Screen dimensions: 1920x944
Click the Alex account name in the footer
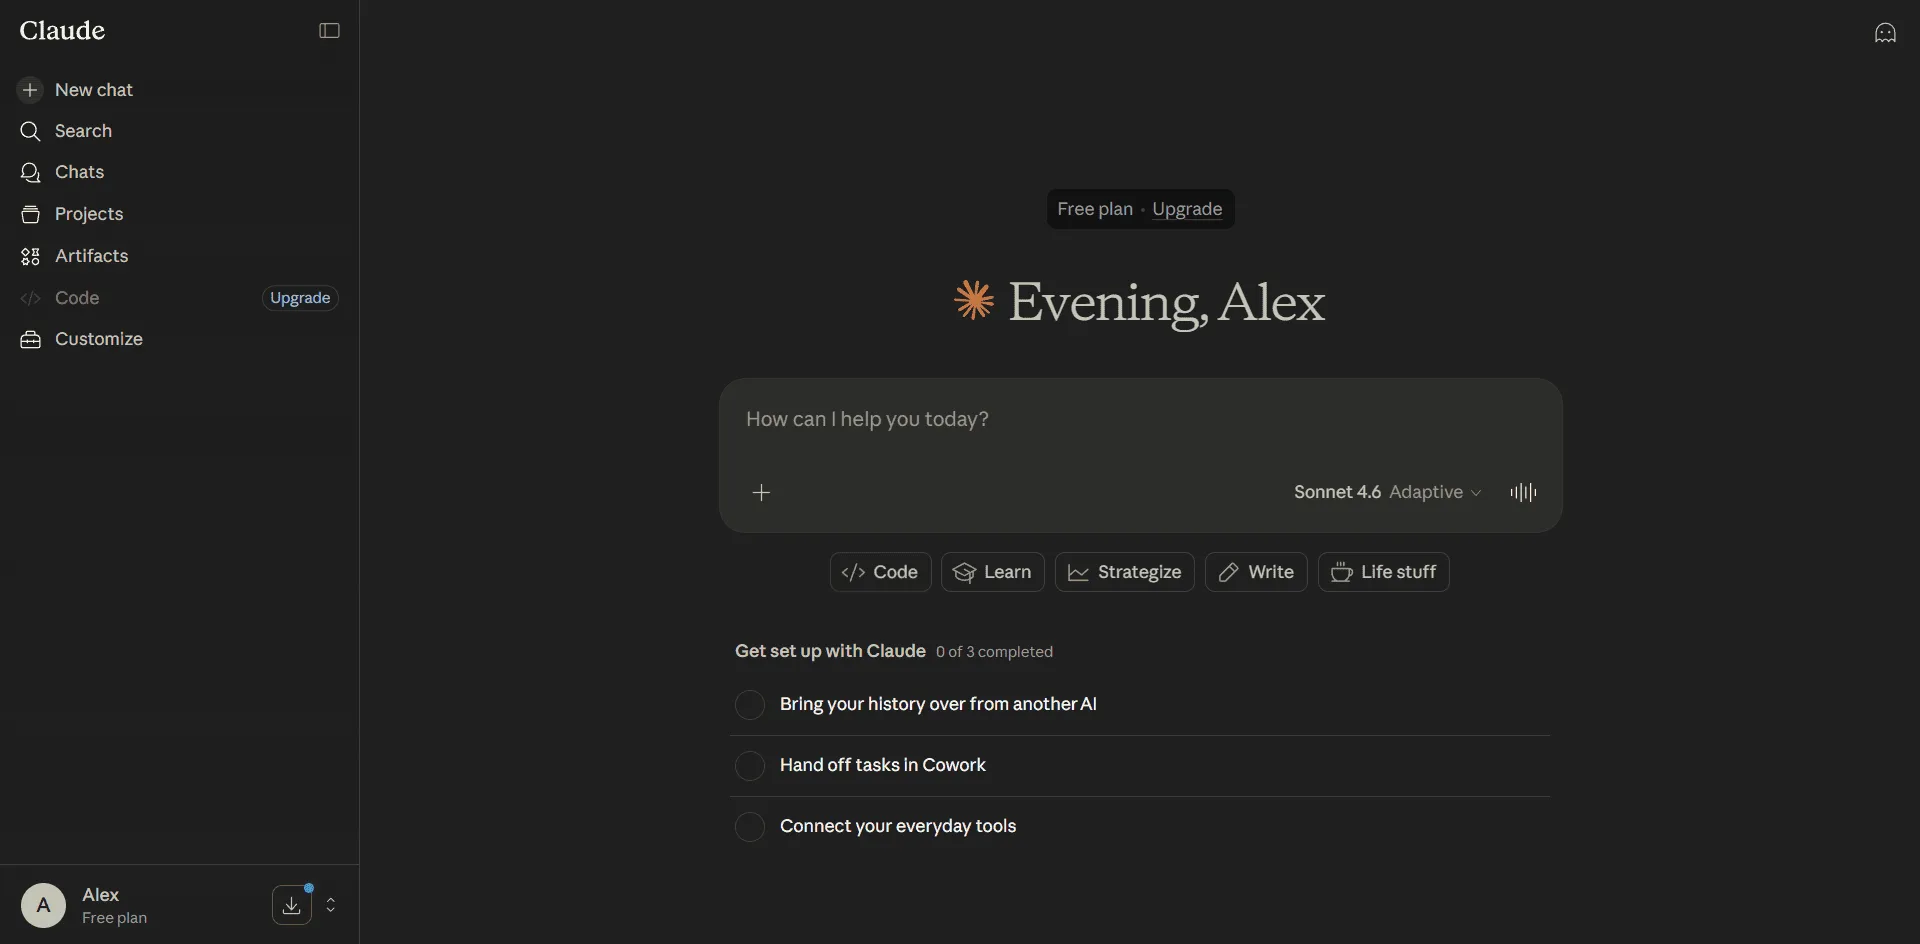[100, 895]
